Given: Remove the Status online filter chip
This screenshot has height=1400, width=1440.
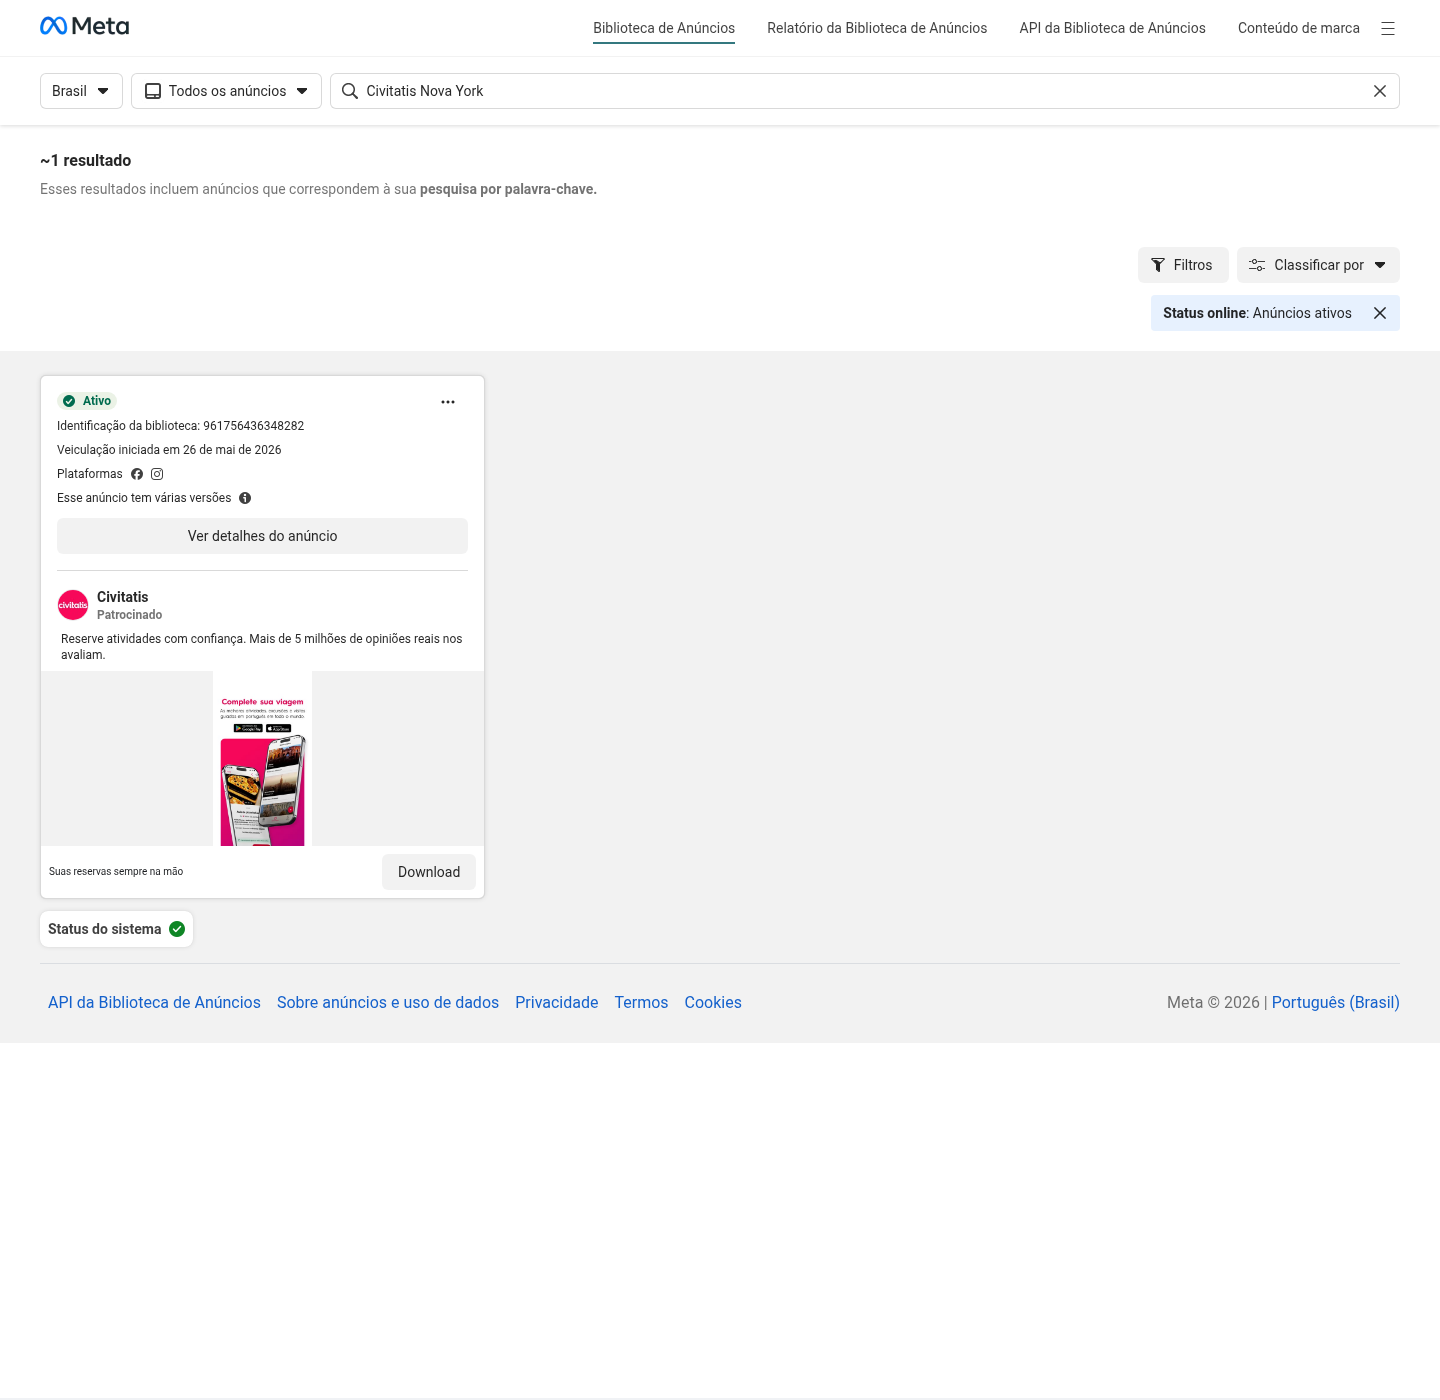Looking at the screenshot, I should tap(1380, 313).
